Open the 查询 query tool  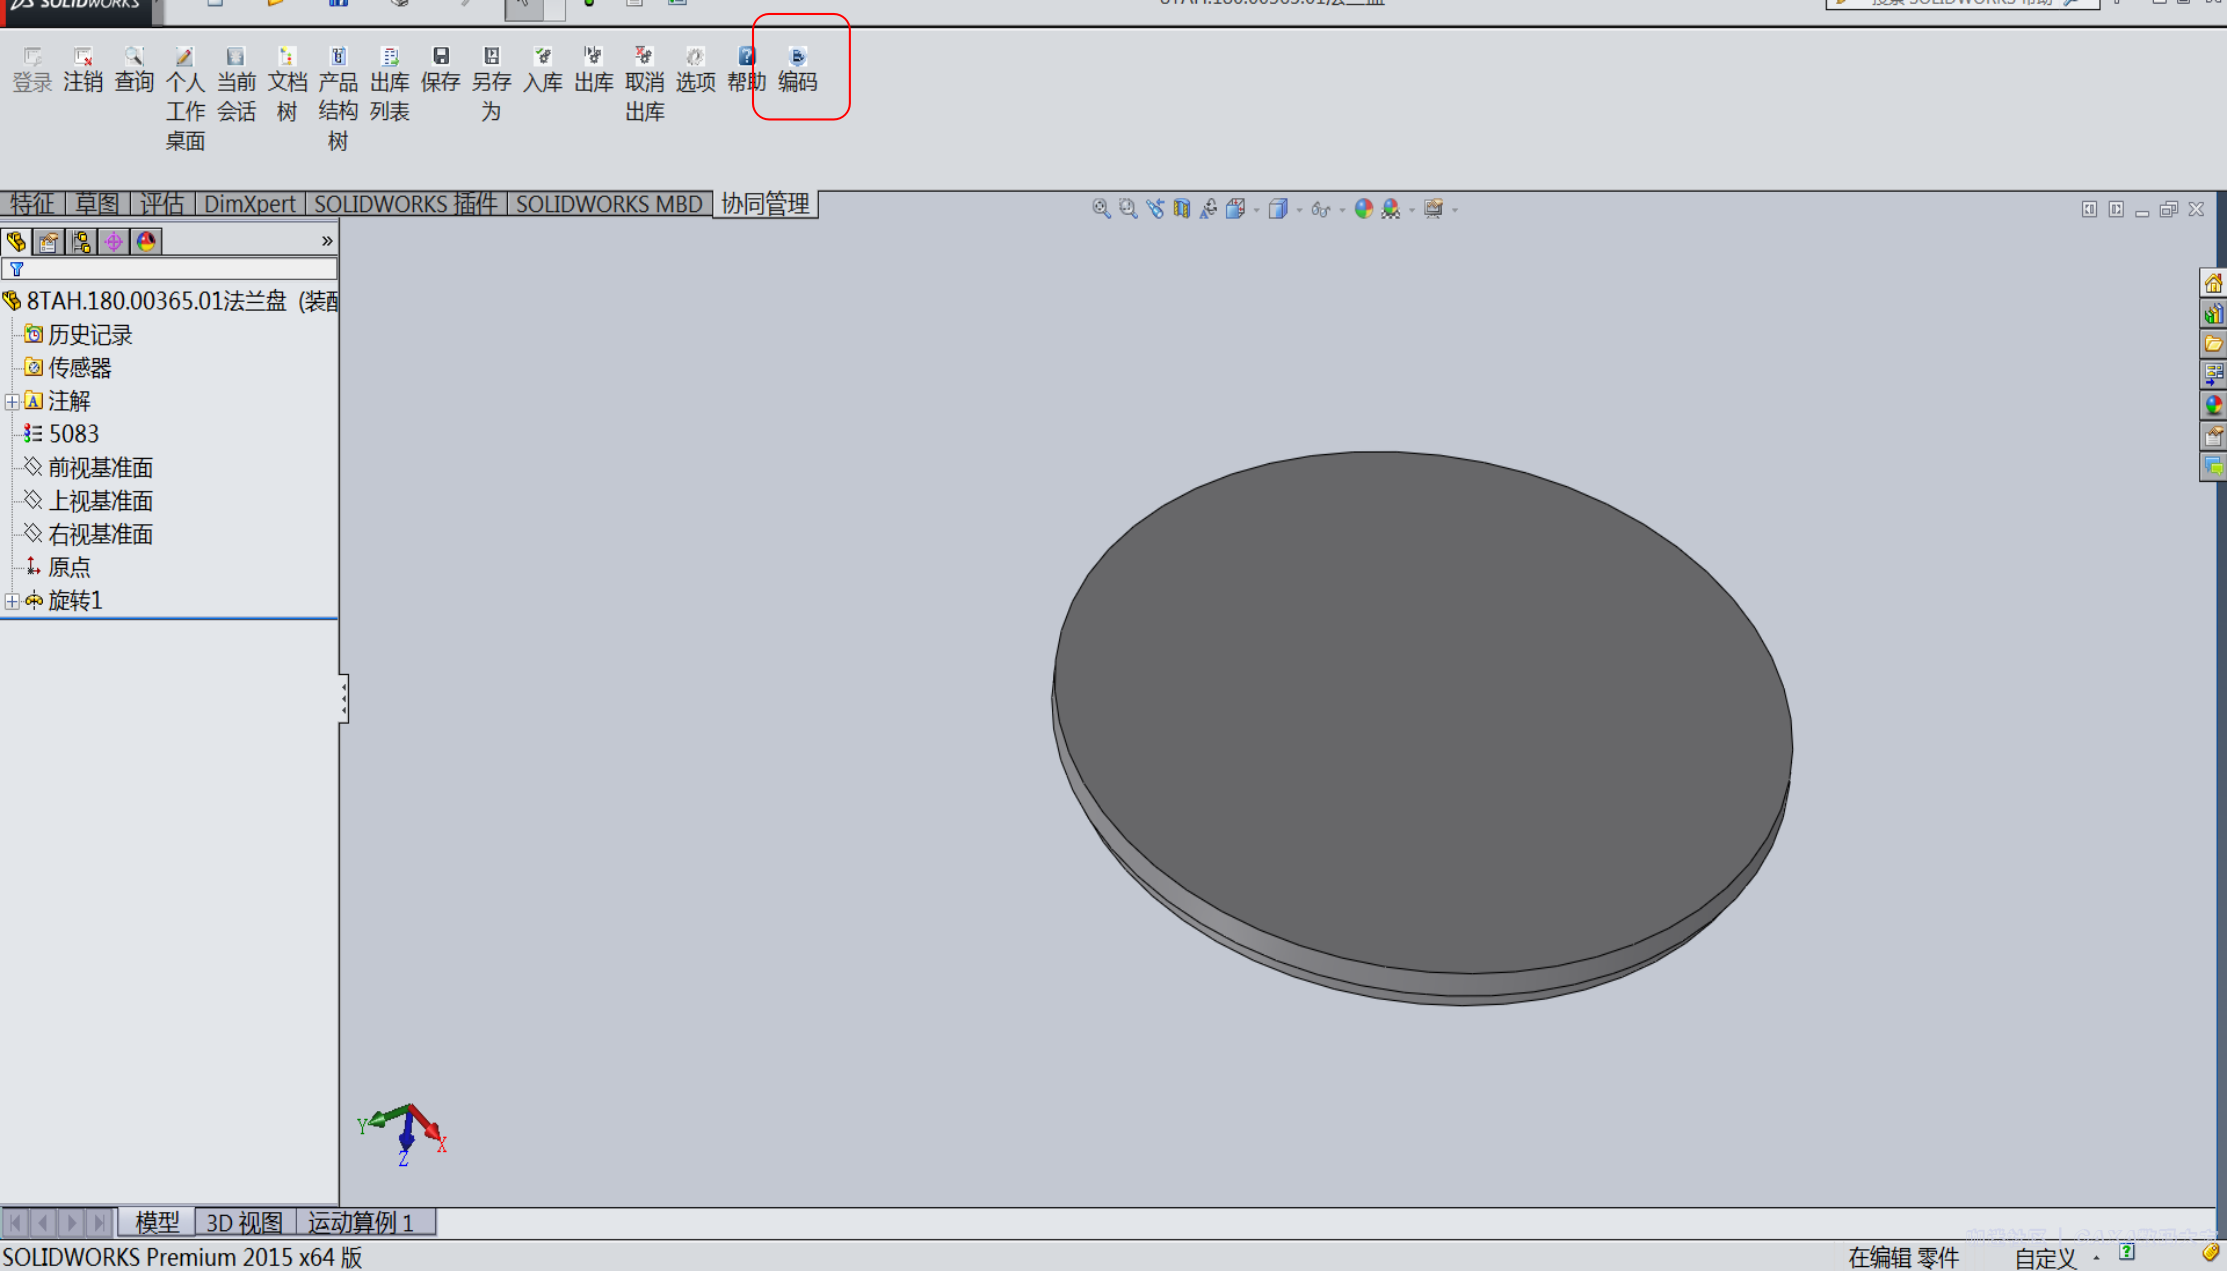coord(134,70)
